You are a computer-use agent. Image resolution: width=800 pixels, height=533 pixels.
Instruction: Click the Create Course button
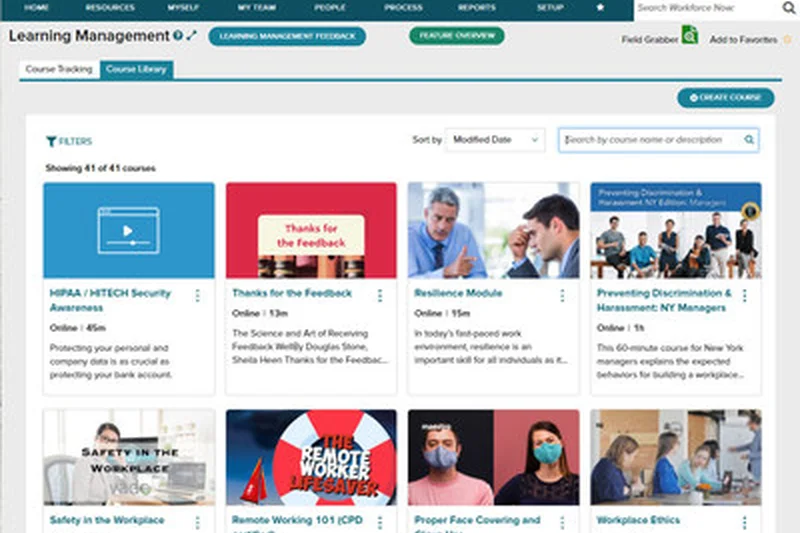click(x=725, y=97)
